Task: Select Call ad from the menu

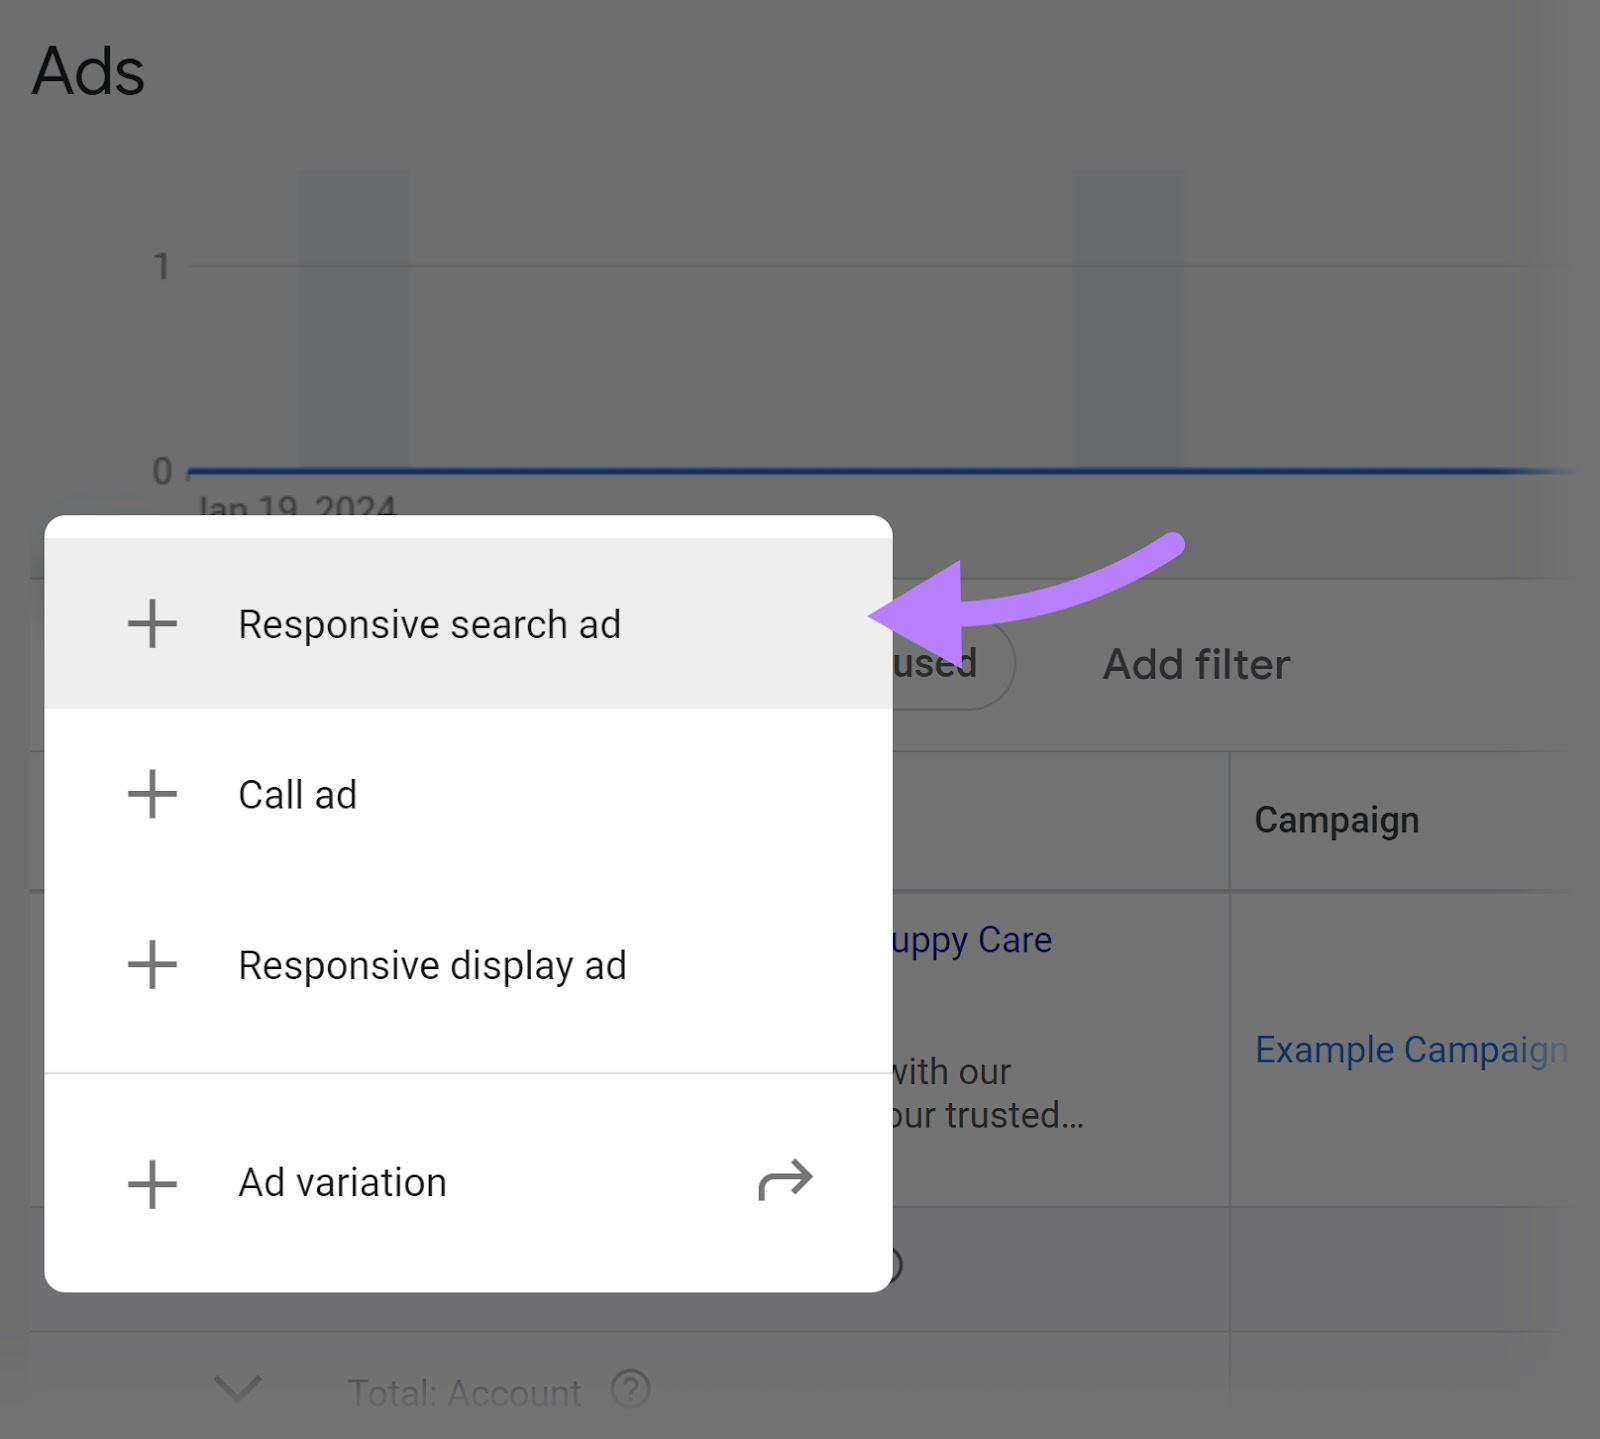Action: (297, 795)
